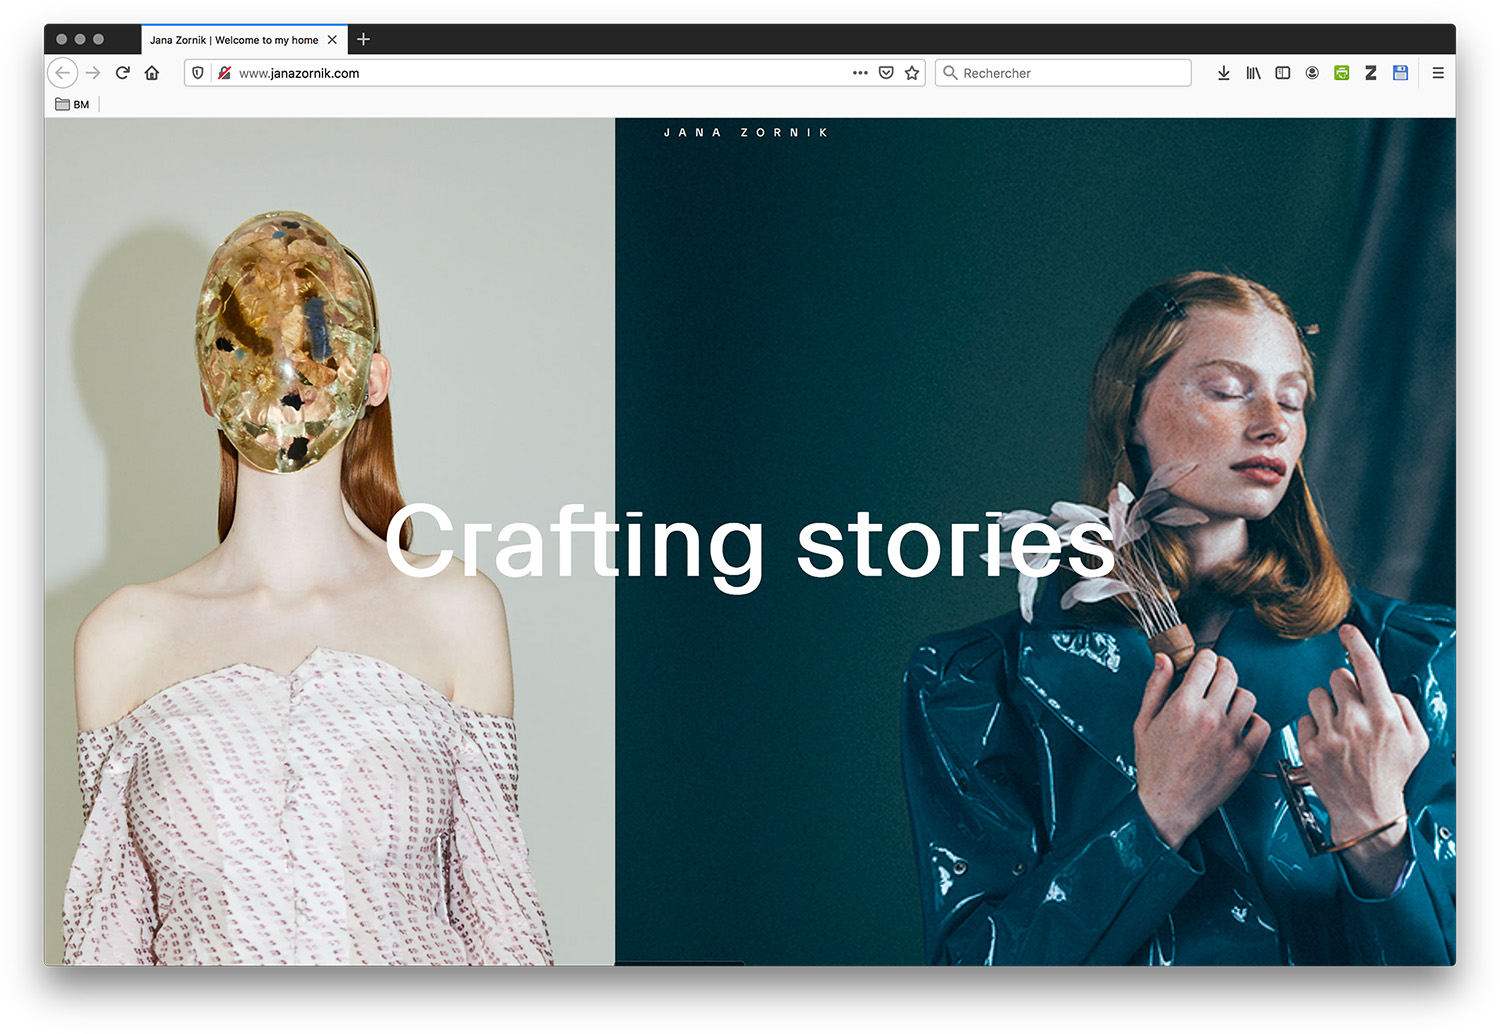The image size is (1500, 1034).
Task: Open a new tab with plus button
Action: click(363, 40)
